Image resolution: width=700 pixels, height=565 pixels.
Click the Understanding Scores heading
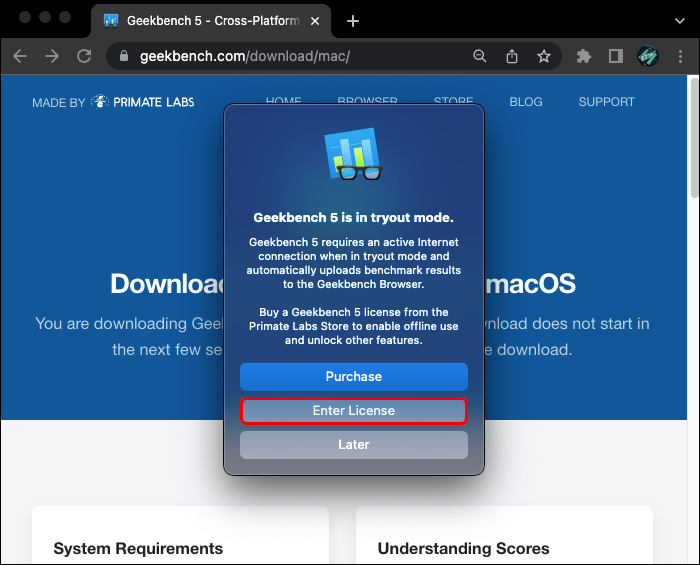tap(463, 548)
